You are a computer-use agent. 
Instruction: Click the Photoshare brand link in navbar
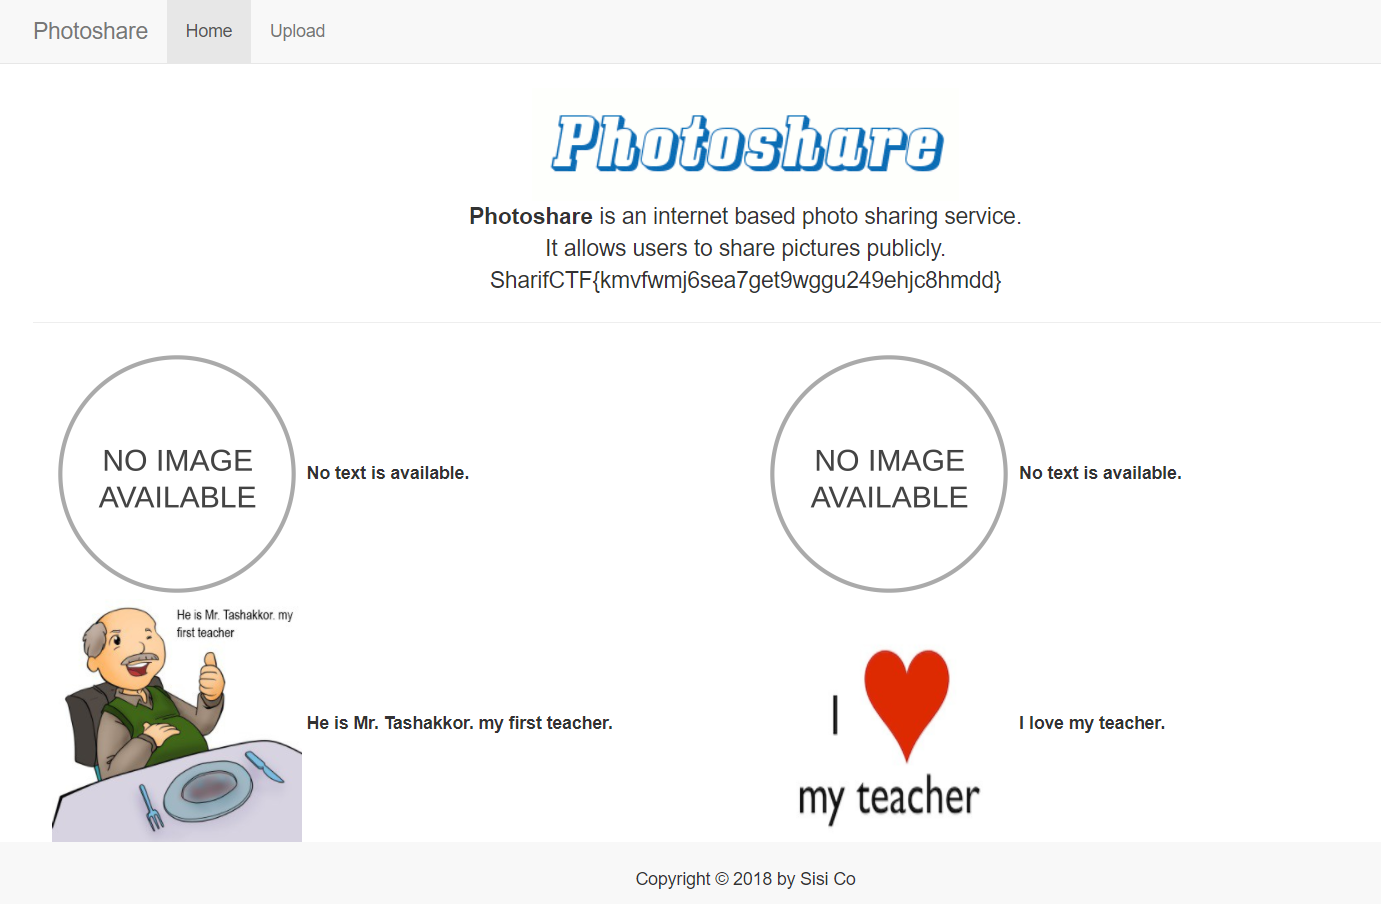[x=90, y=31]
